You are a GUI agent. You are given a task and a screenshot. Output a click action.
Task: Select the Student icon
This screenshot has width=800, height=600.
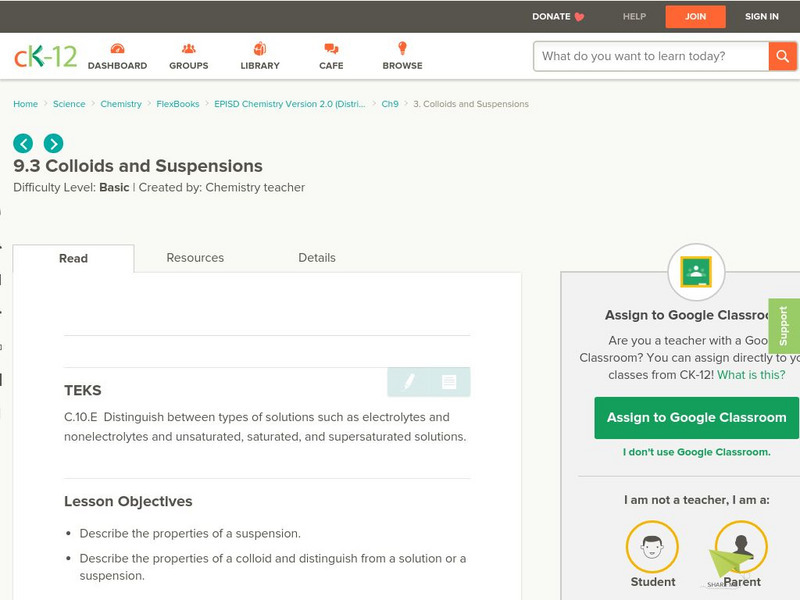[x=651, y=547]
